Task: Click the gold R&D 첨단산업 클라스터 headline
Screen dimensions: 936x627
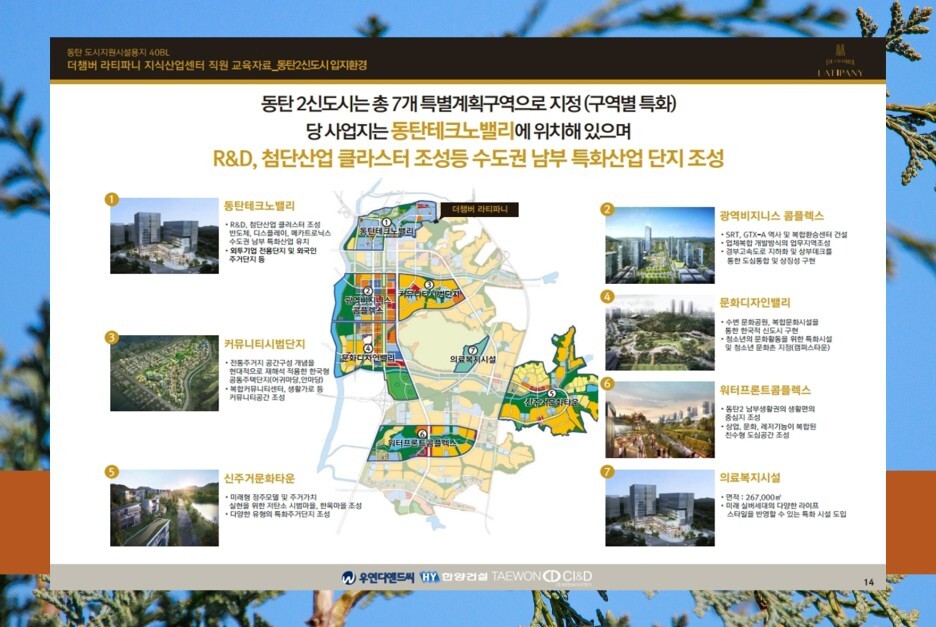Action: pos(468,158)
